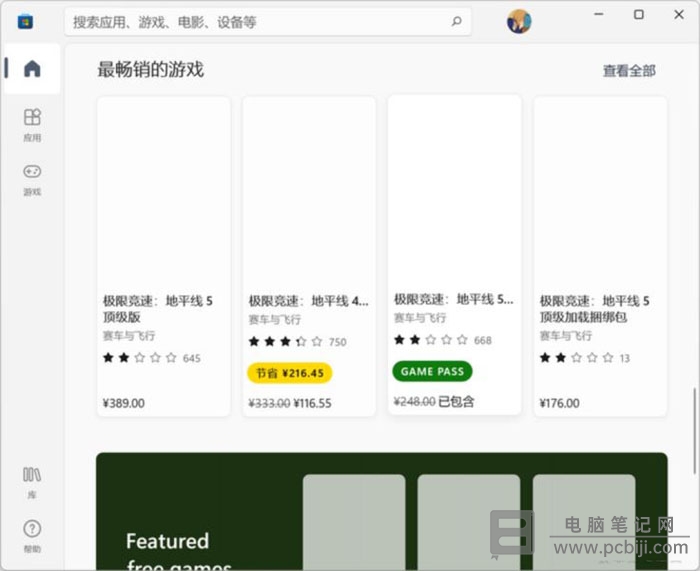Click the rating row with 13 reviews
Screen dimensions: 700x571
pos(585,358)
